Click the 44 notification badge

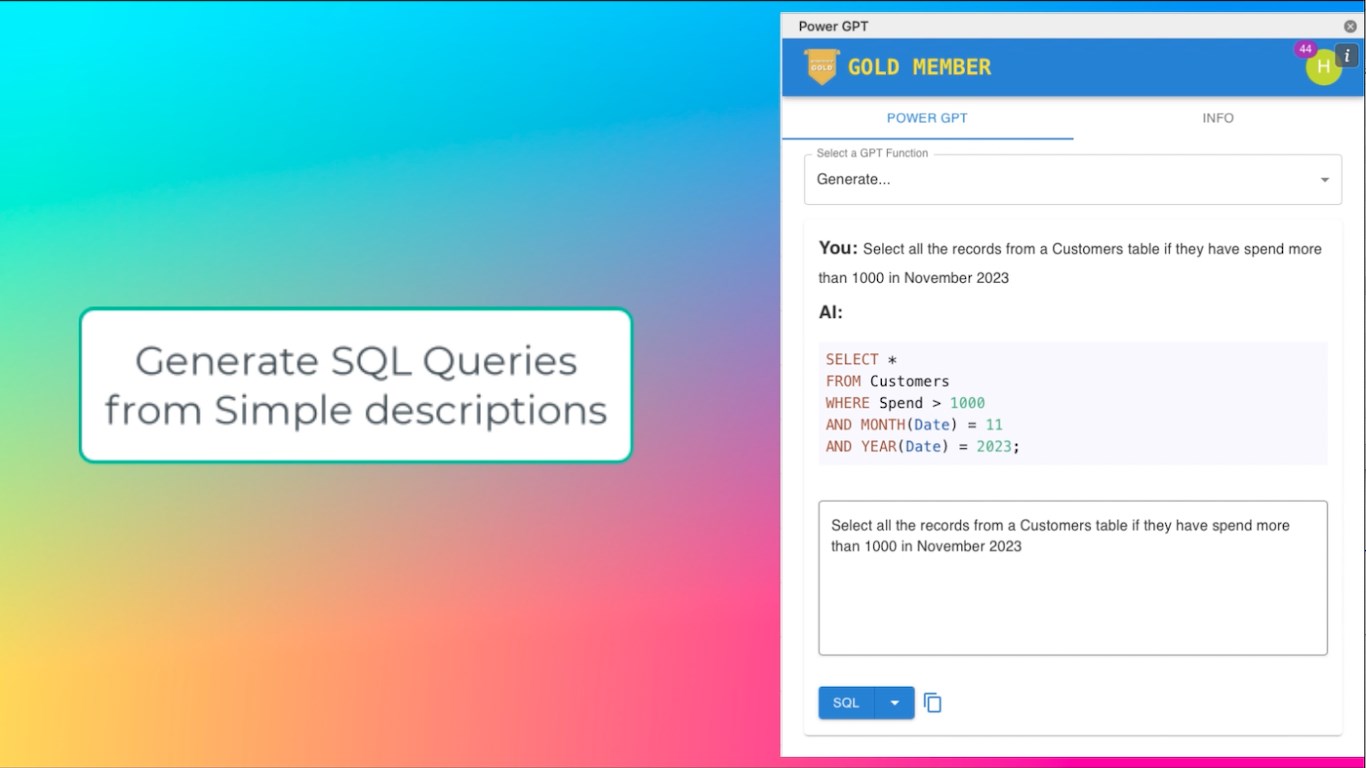[x=1305, y=49]
